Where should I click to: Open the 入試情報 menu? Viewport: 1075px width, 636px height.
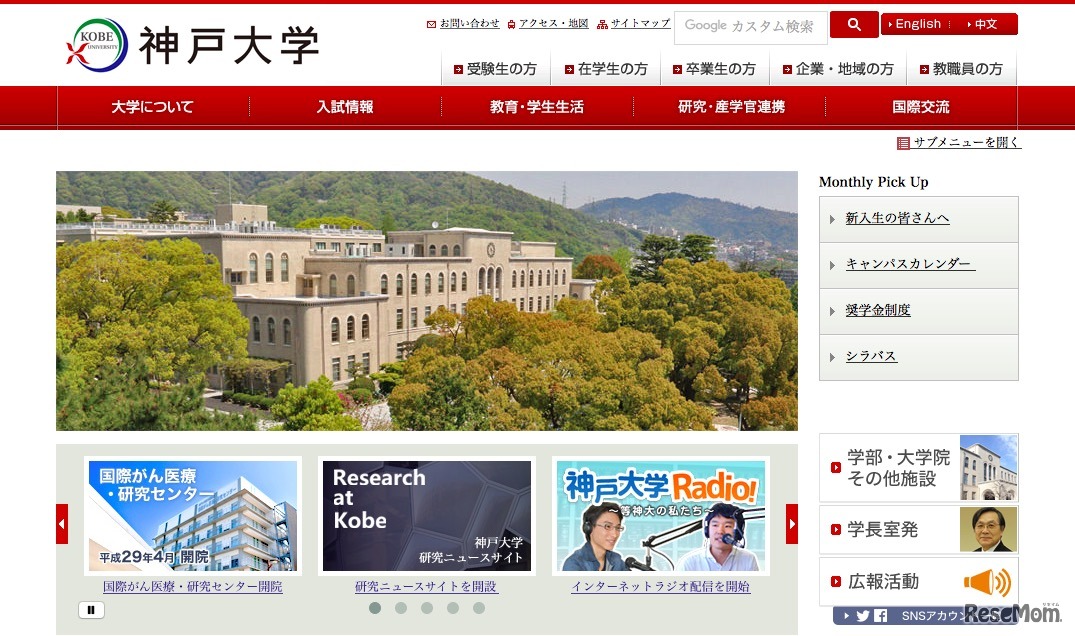(x=344, y=106)
